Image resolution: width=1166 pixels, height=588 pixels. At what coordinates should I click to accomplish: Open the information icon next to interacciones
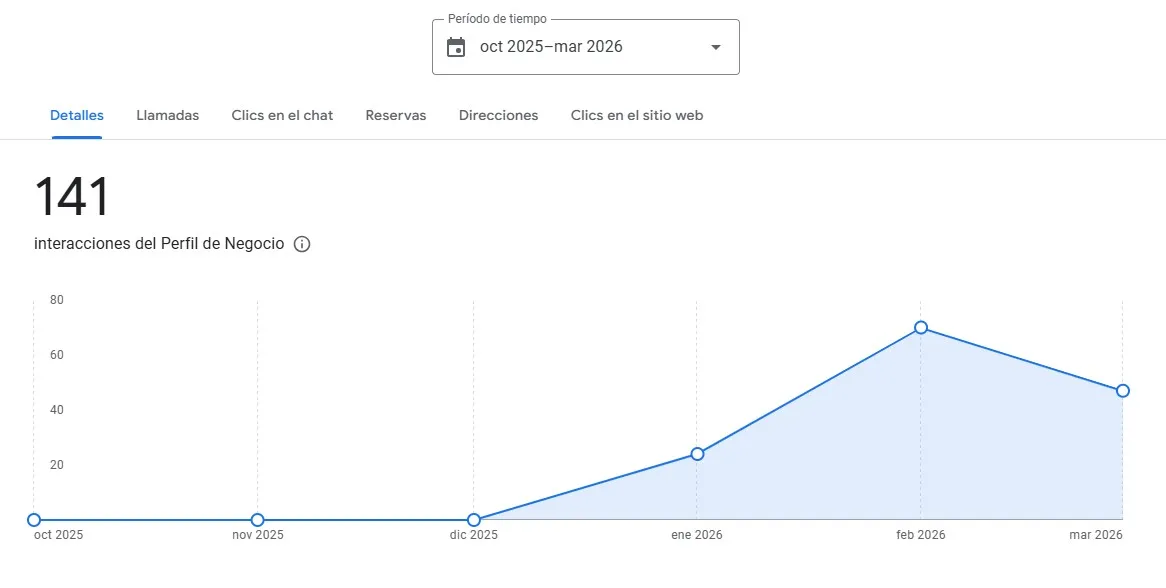[x=302, y=244]
